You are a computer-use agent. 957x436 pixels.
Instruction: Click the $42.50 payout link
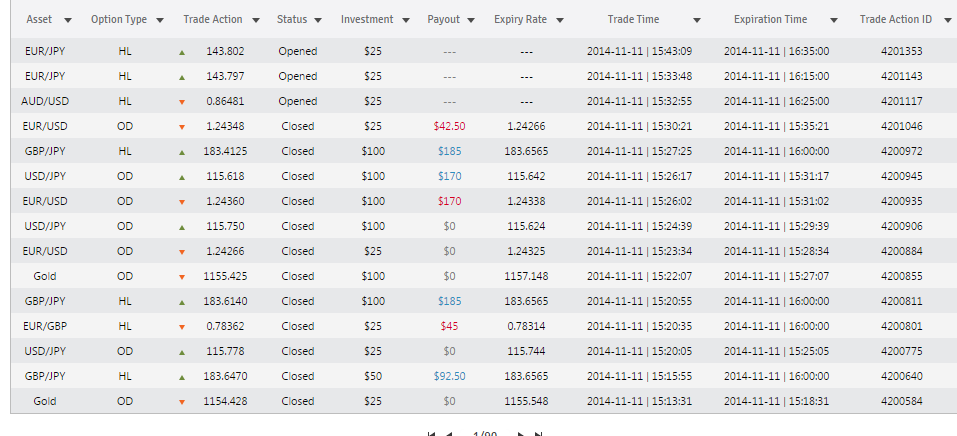(x=449, y=126)
